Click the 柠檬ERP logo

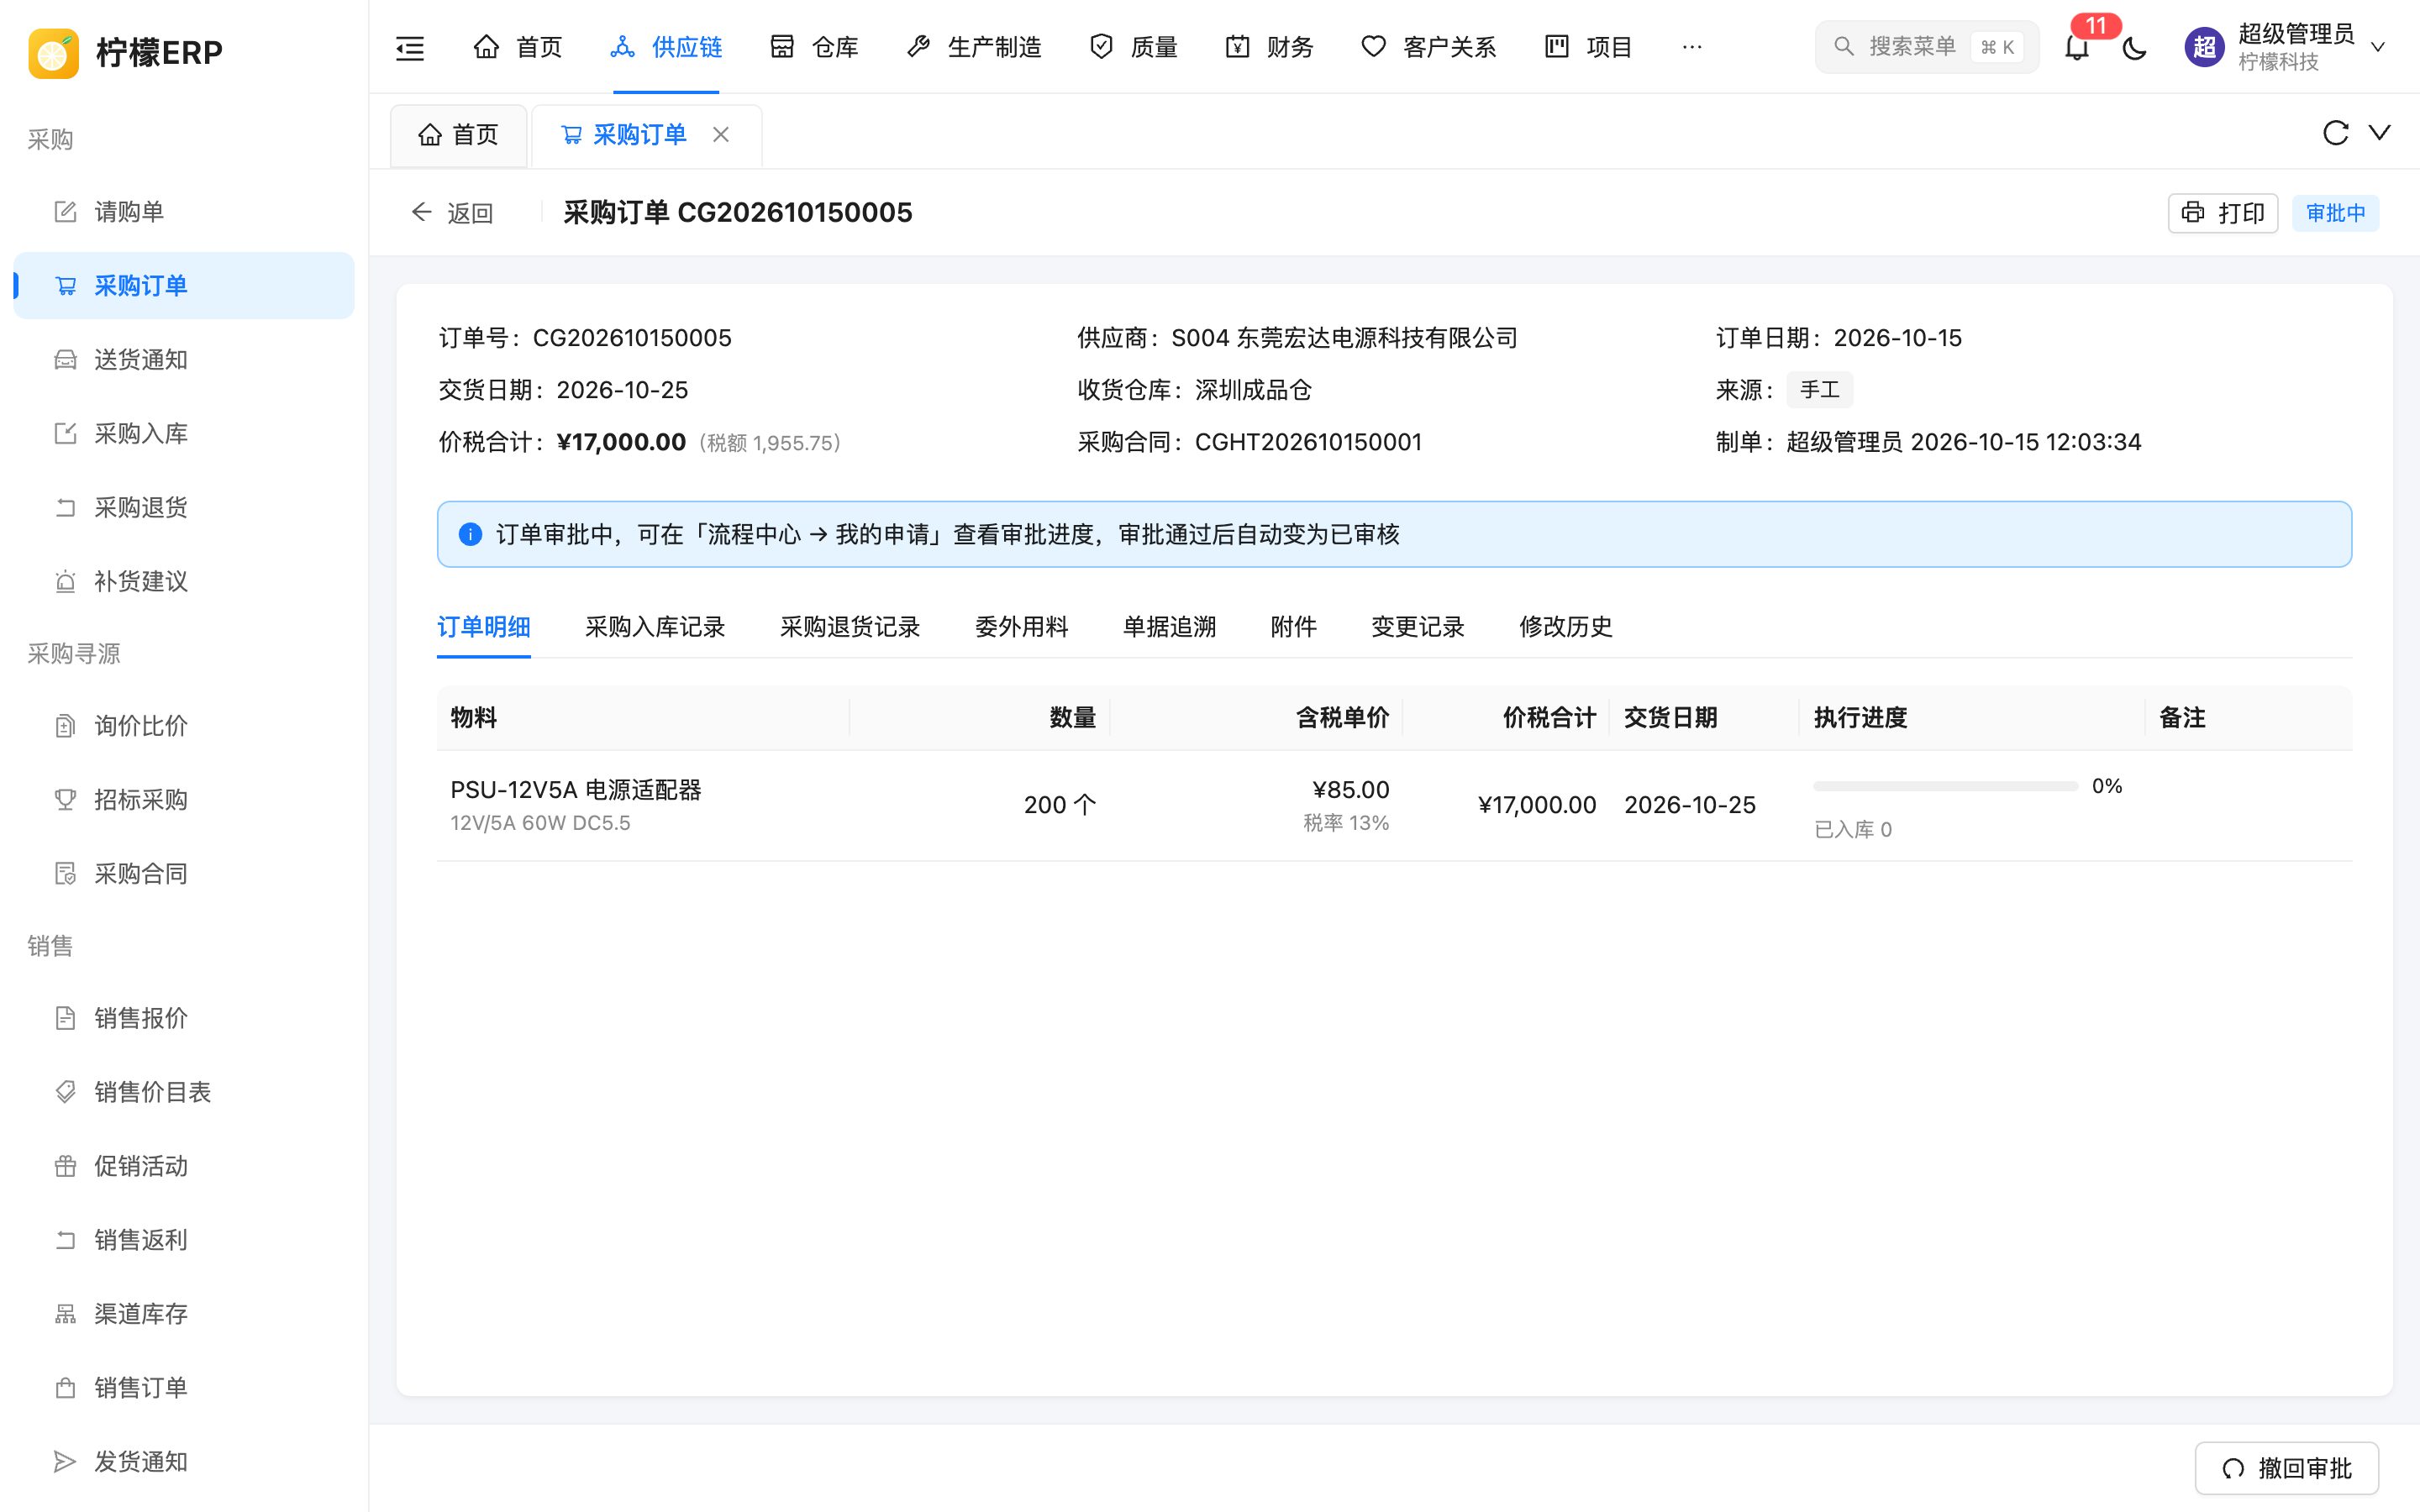pos(126,52)
